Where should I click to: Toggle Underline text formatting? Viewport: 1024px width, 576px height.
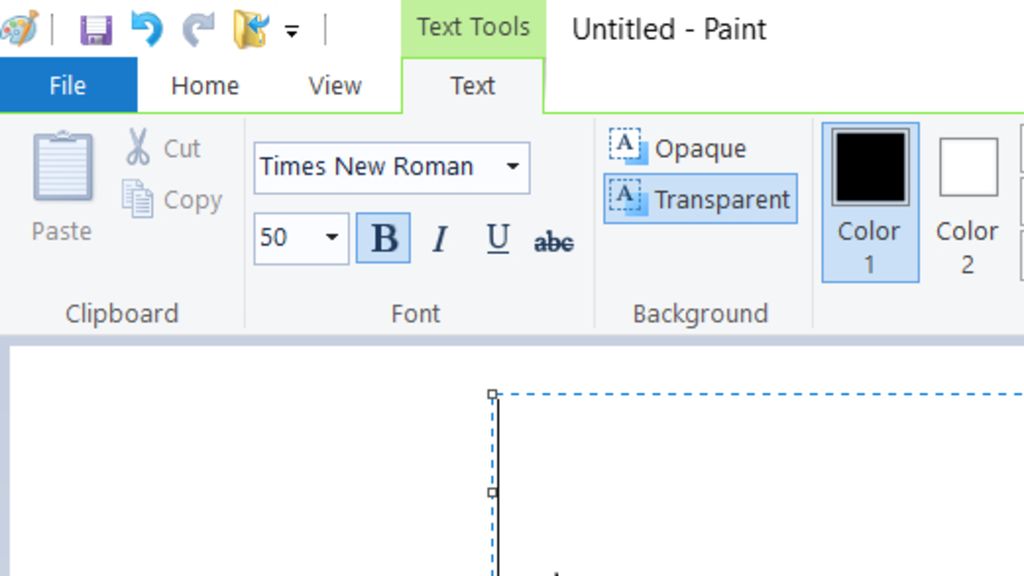tap(497, 239)
